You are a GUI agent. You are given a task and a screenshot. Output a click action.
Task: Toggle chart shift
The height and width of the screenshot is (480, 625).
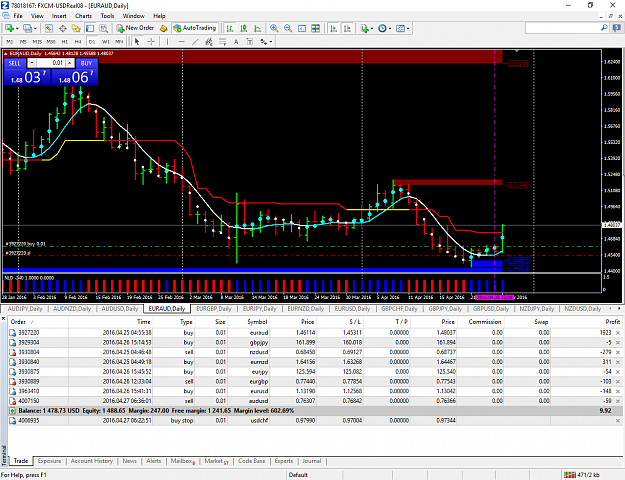(348, 28)
